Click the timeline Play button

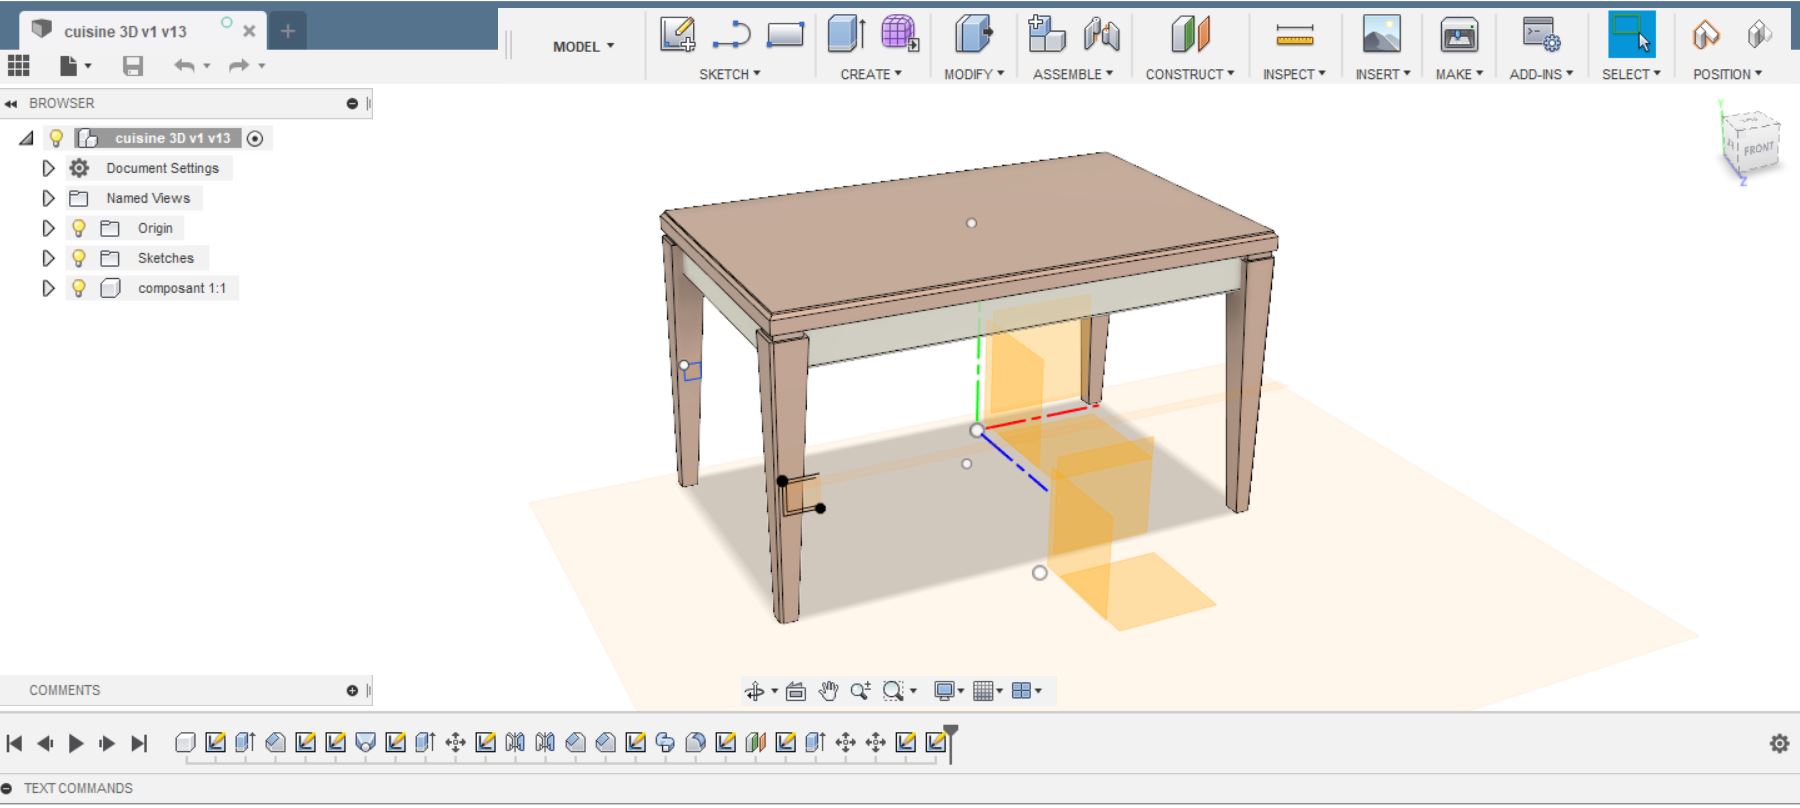tap(76, 743)
